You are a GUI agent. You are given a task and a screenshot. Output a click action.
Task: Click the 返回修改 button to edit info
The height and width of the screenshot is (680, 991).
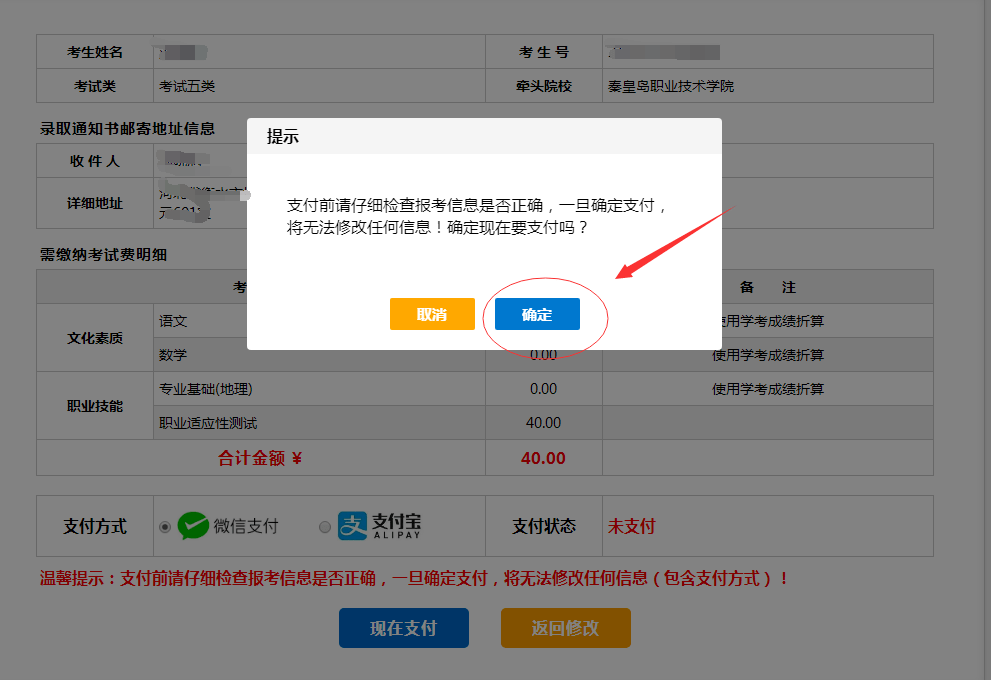click(x=565, y=628)
